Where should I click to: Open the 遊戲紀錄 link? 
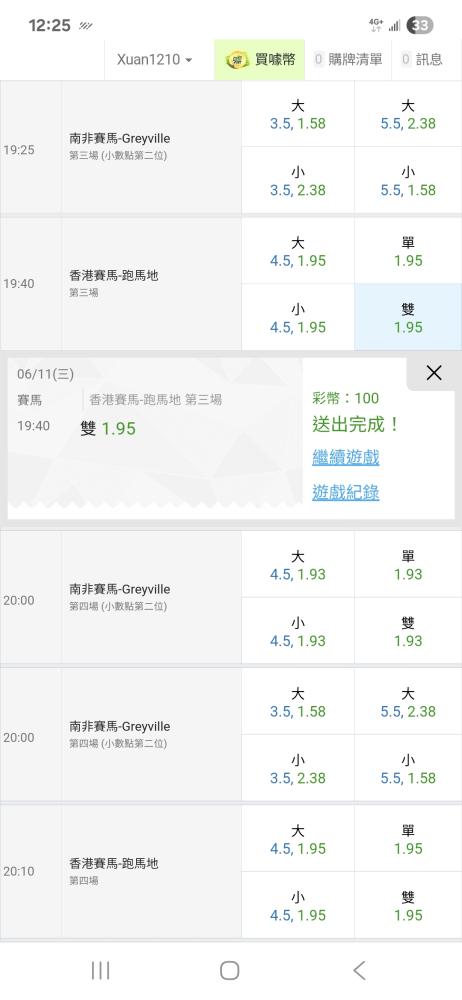pyautogui.click(x=346, y=492)
